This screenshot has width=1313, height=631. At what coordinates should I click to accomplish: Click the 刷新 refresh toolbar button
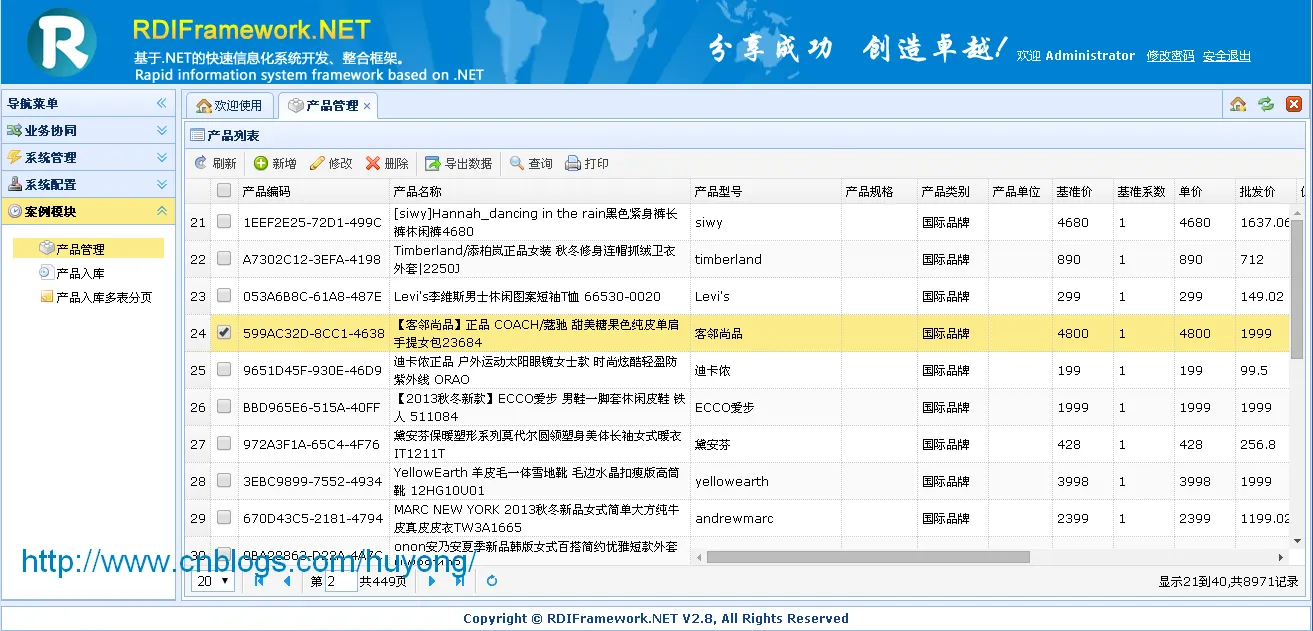[x=215, y=163]
